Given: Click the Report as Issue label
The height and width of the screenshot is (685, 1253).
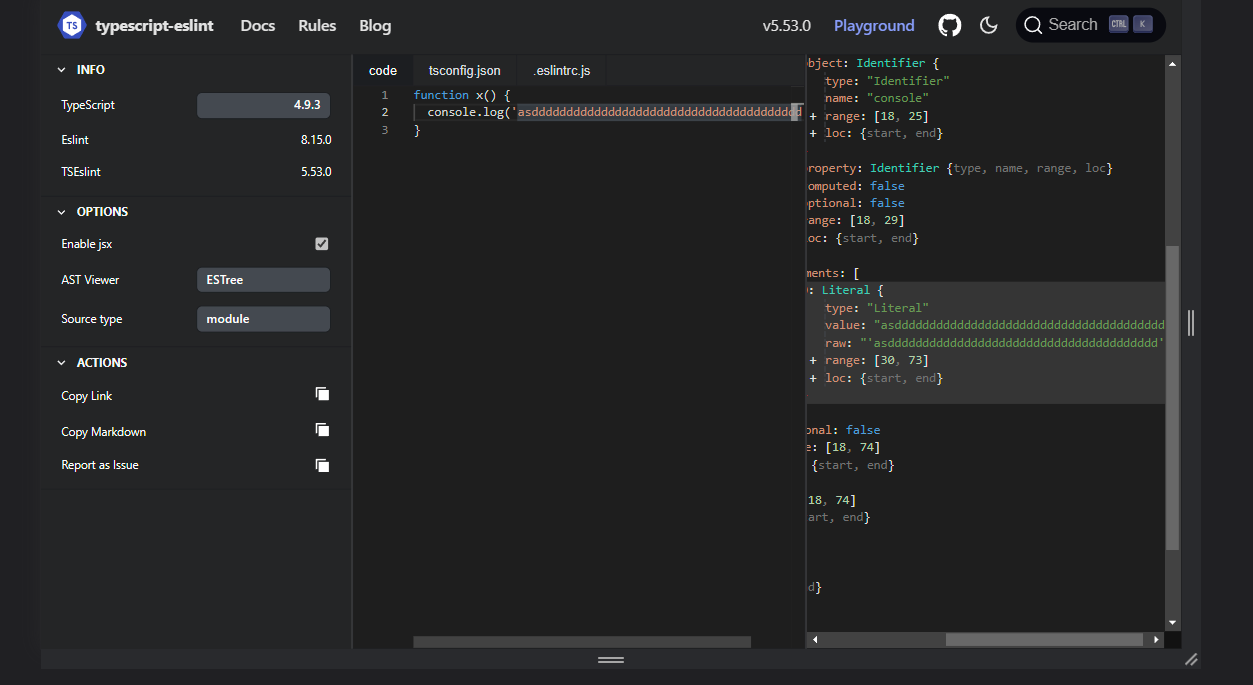Looking at the screenshot, I should tap(100, 465).
